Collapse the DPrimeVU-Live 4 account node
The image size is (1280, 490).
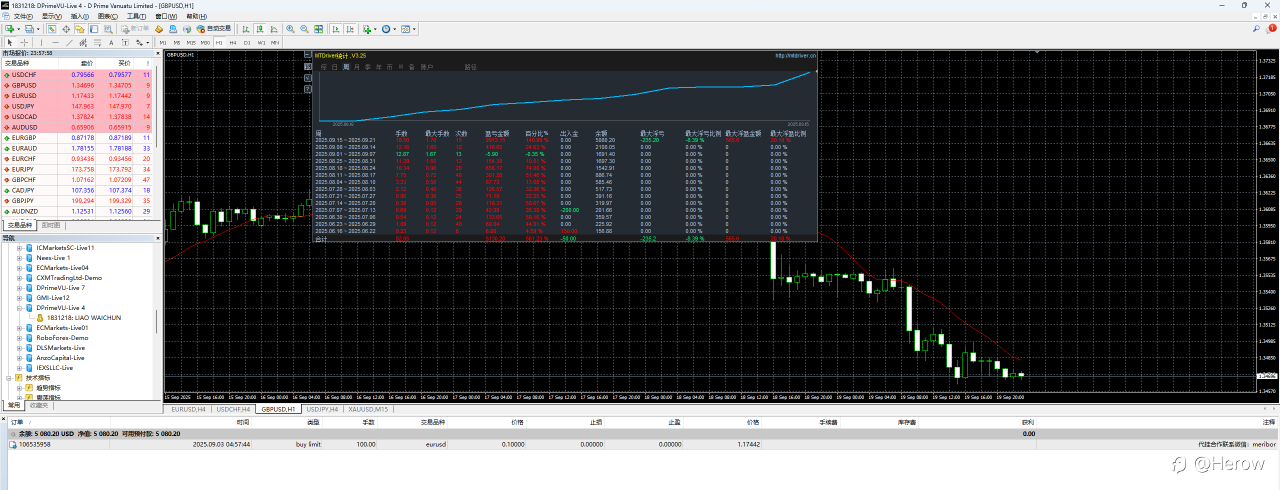pos(19,308)
